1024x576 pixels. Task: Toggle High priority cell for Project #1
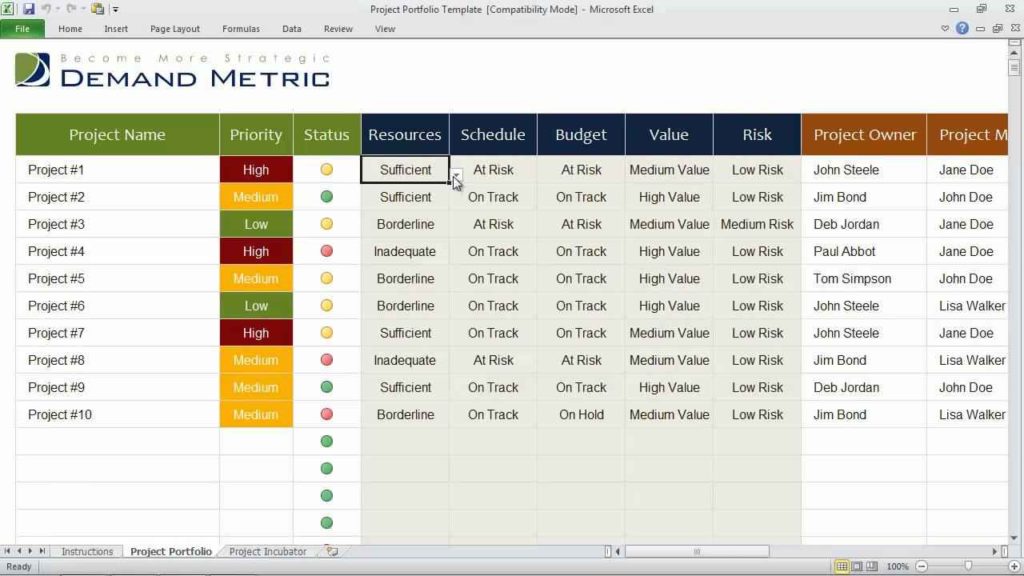click(256, 169)
